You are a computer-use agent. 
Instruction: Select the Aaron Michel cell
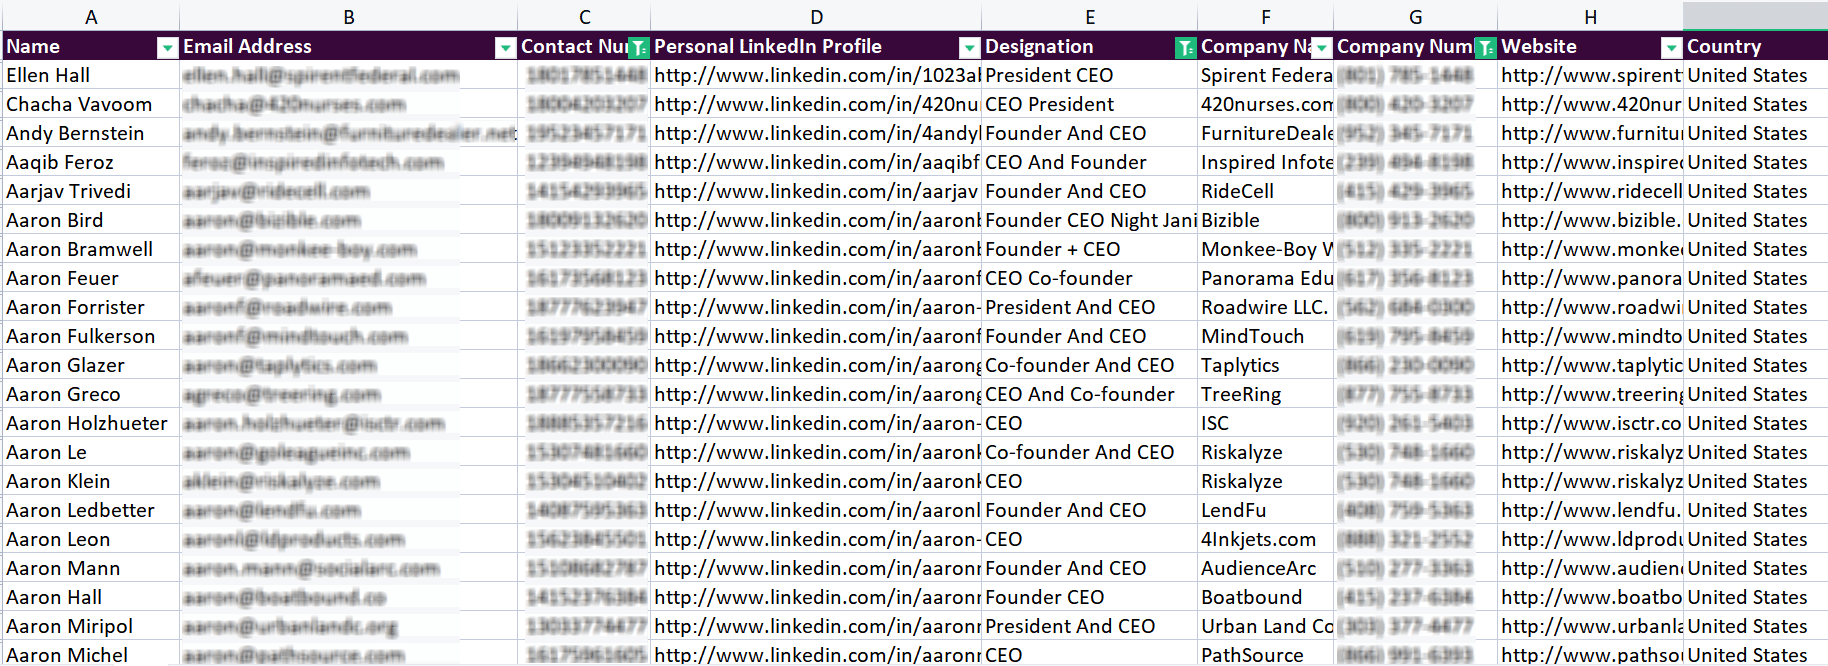91,654
